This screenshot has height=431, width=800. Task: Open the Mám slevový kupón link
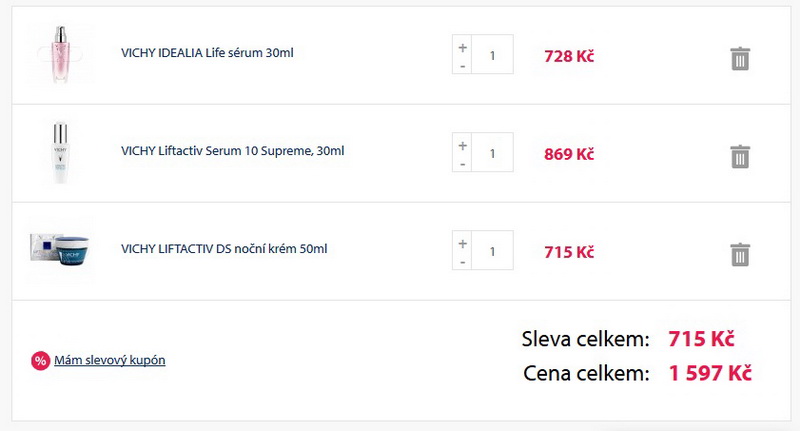pos(110,360)
